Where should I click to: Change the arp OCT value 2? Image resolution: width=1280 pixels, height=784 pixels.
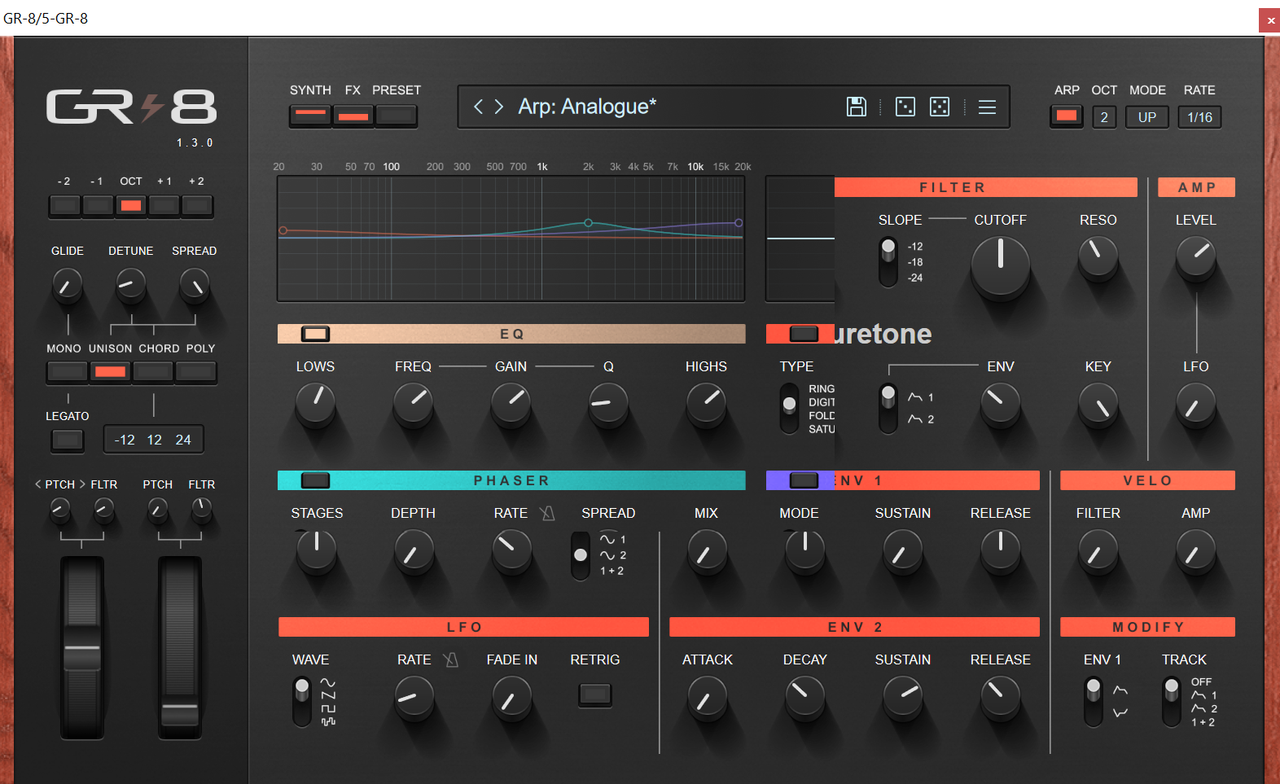tap(1104, 117)
